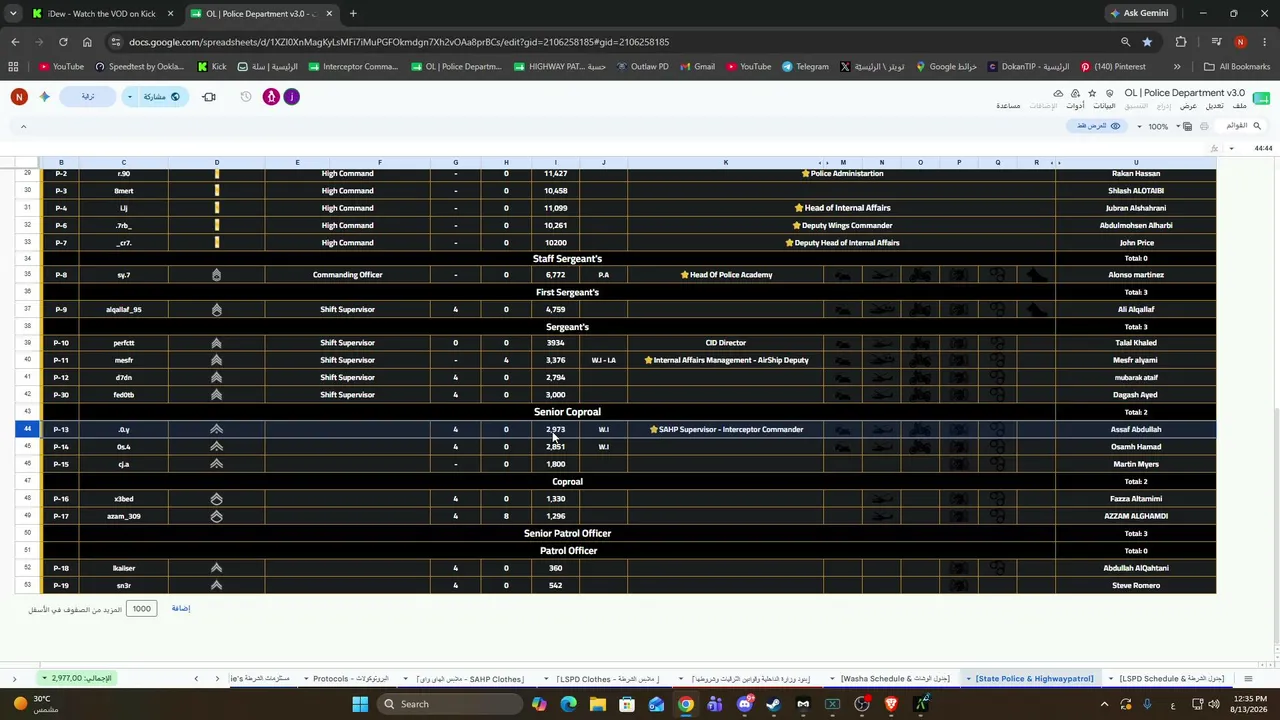Expand hidden columns arrows after column K
Image resolution: width=1280 pixels, height=720 pixels.
(823, 162)
